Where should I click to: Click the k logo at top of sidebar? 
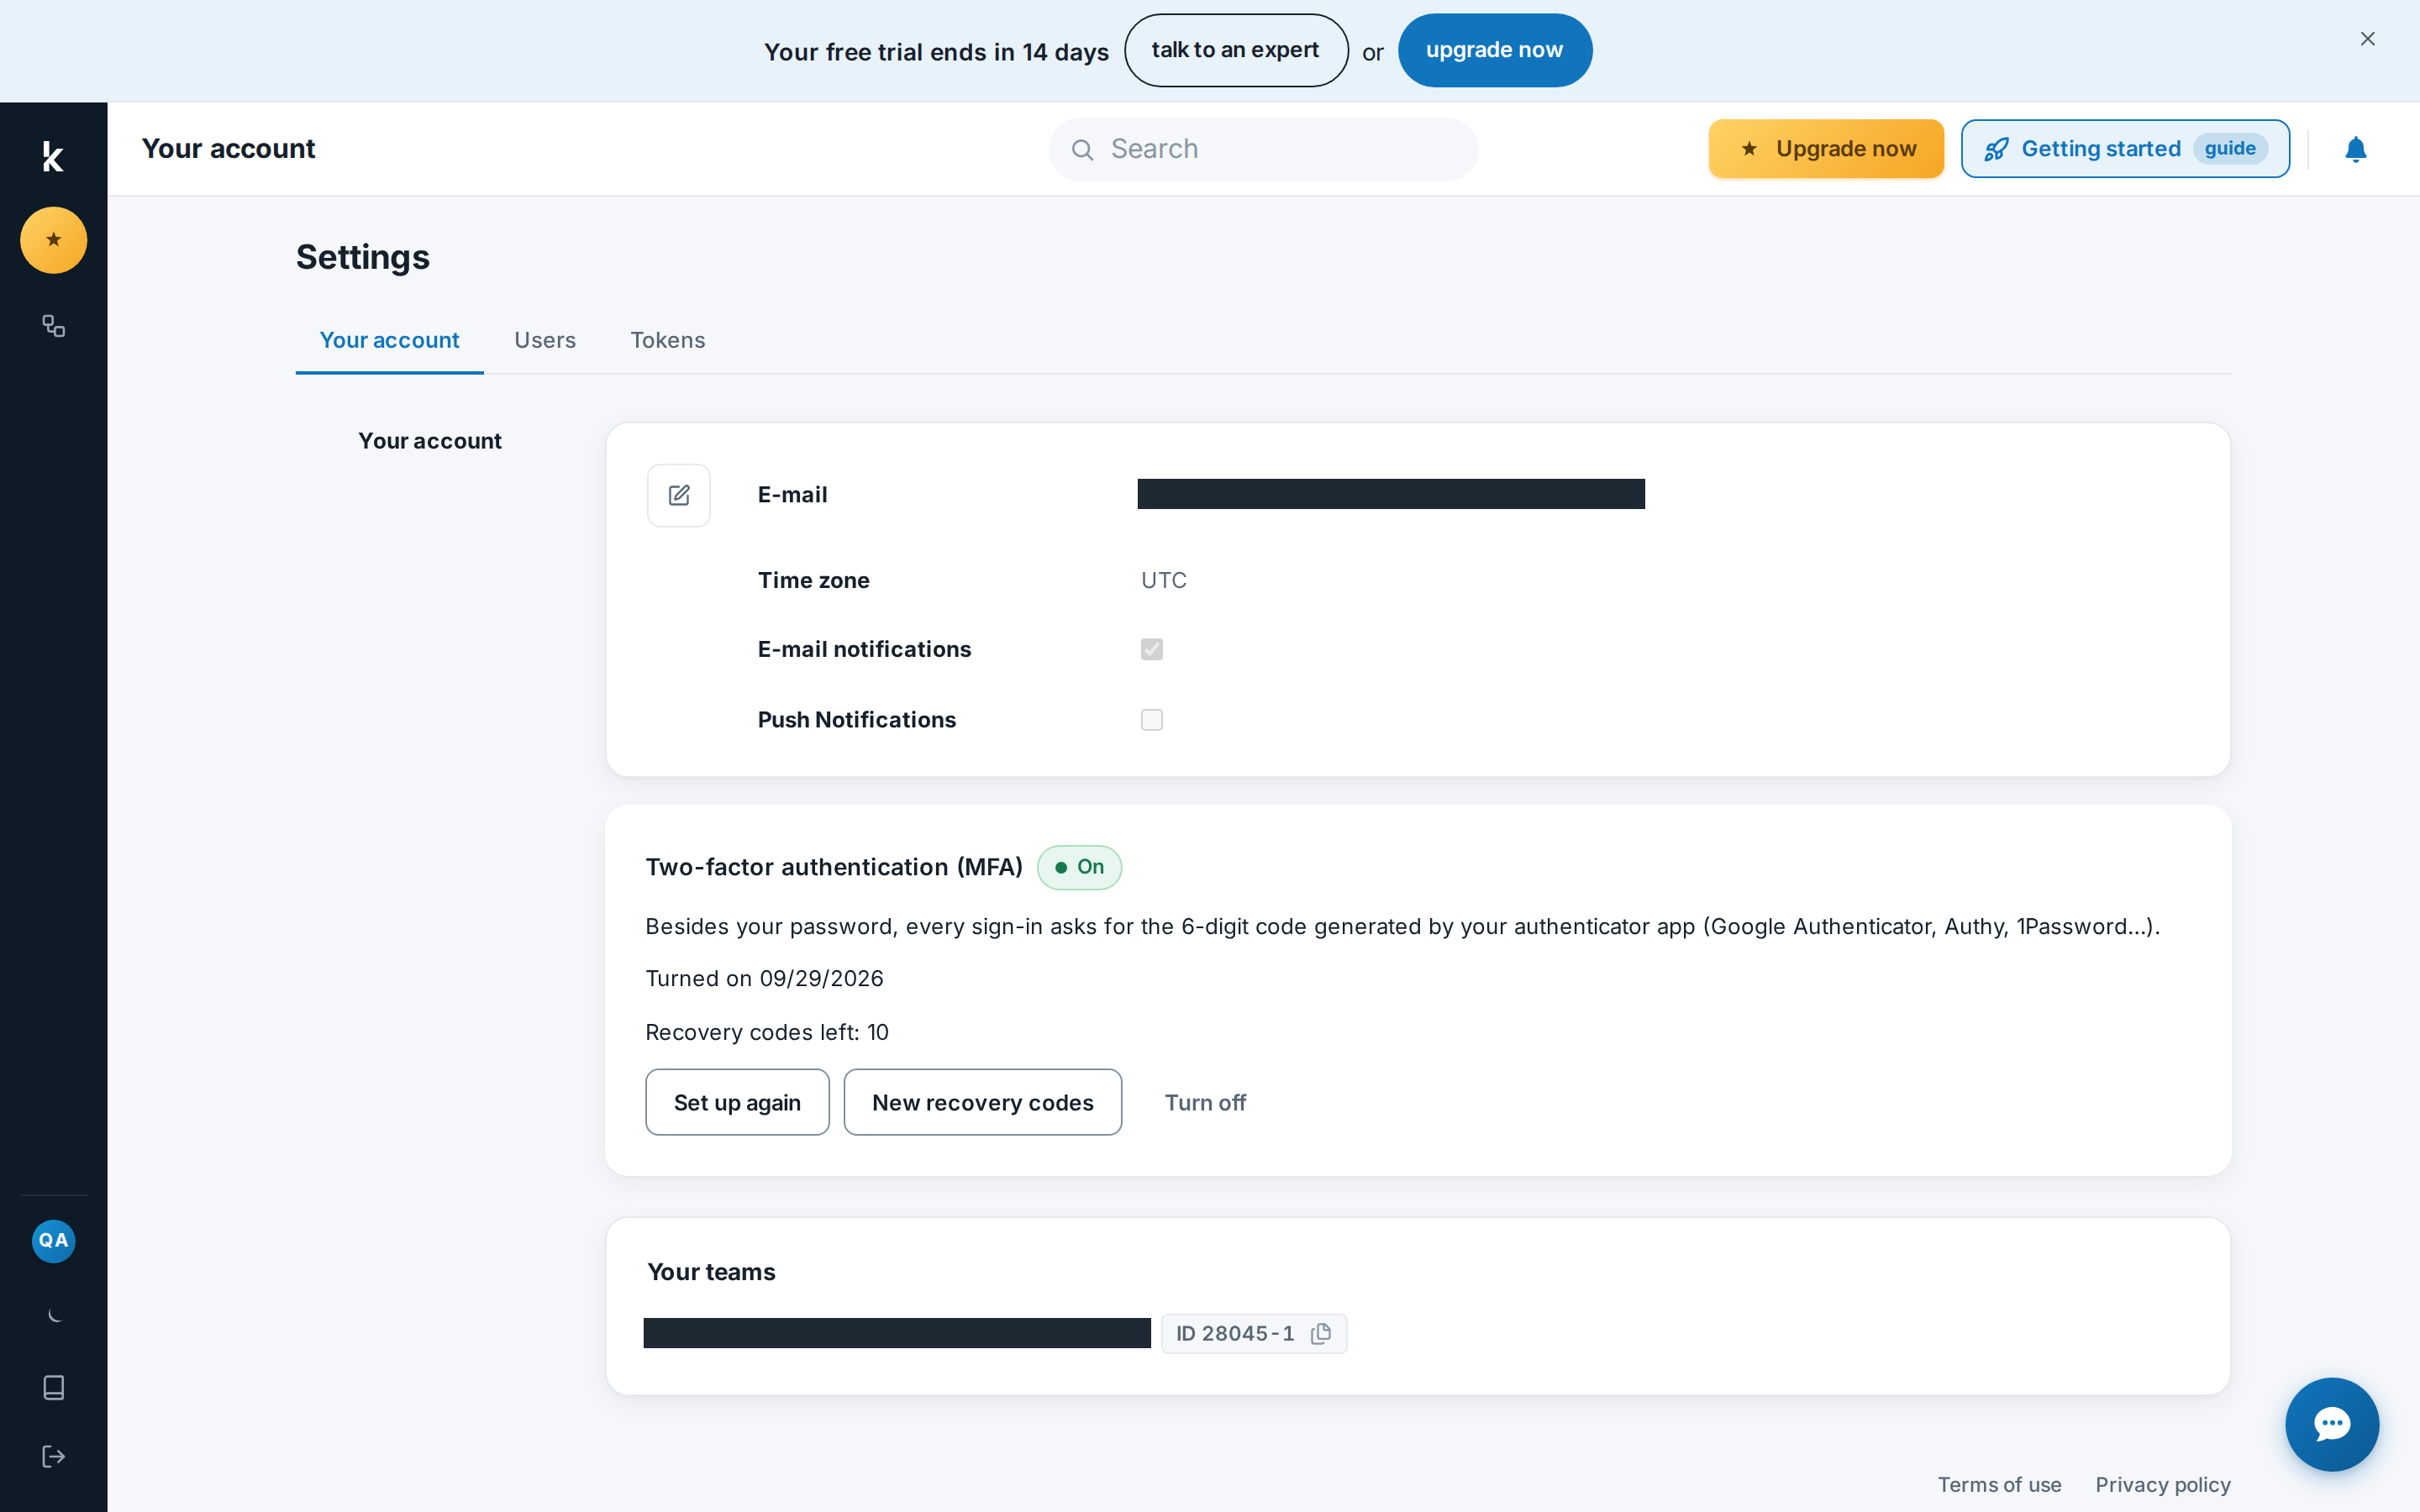54,156
